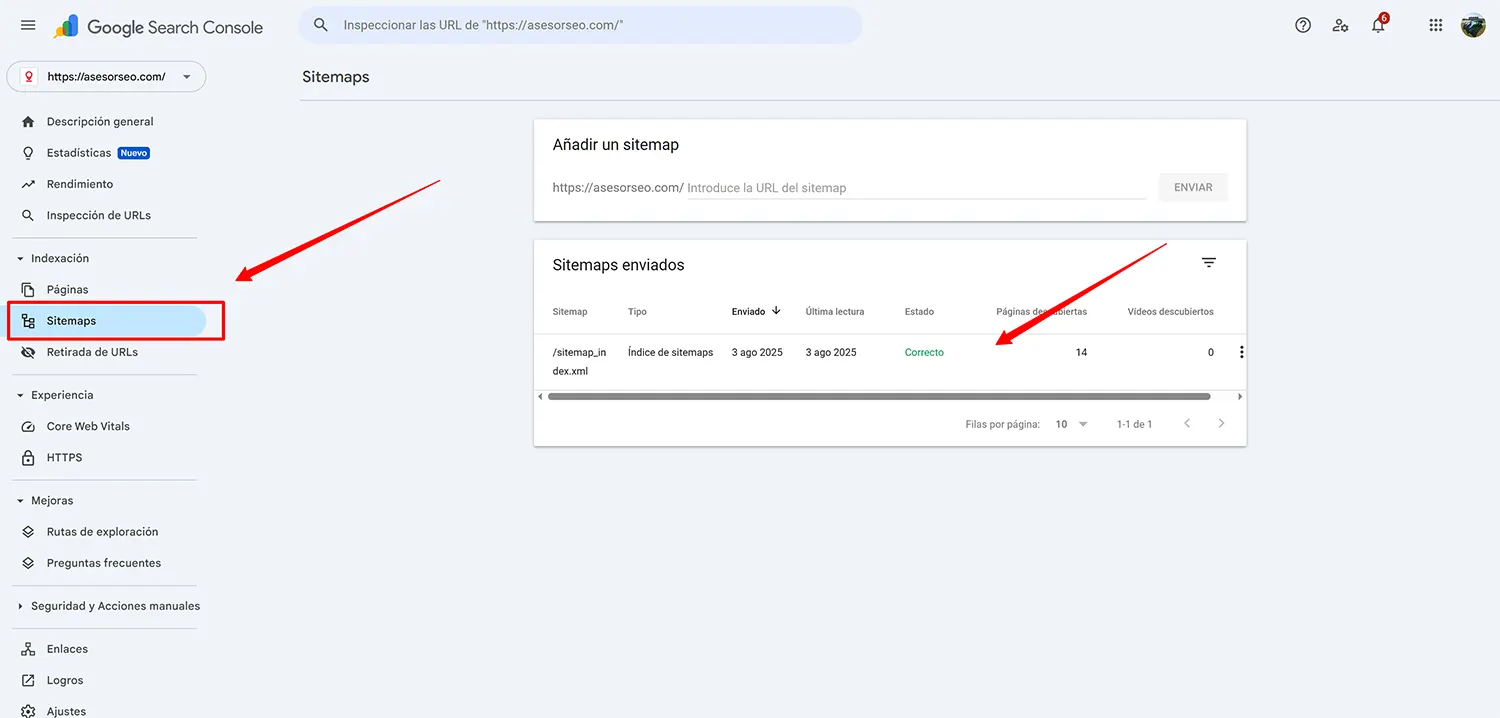Go to Descripción general
1500x718 pixels.
[100, 121]
